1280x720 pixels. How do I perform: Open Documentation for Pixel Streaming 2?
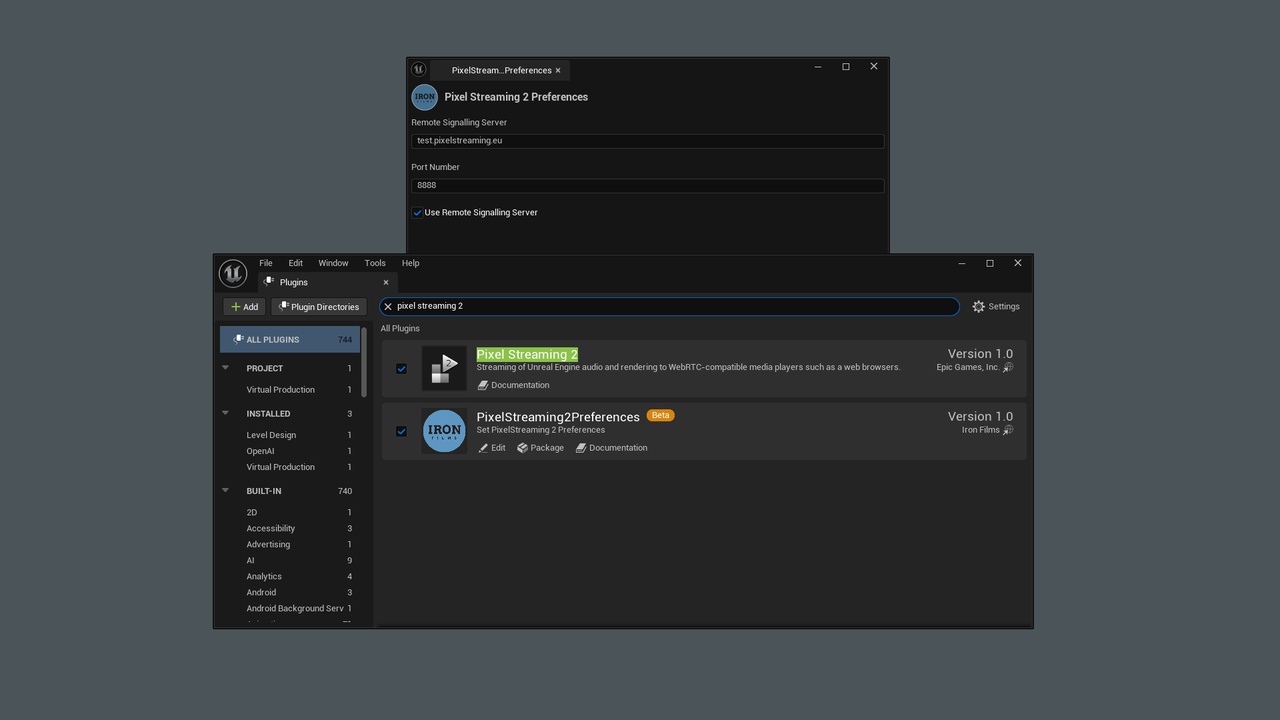pos(514,385)
